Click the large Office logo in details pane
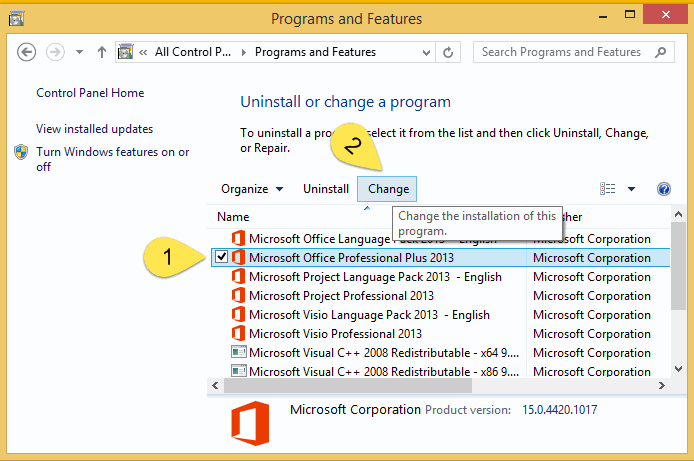The image size is (694, 461). click(250, 423)
